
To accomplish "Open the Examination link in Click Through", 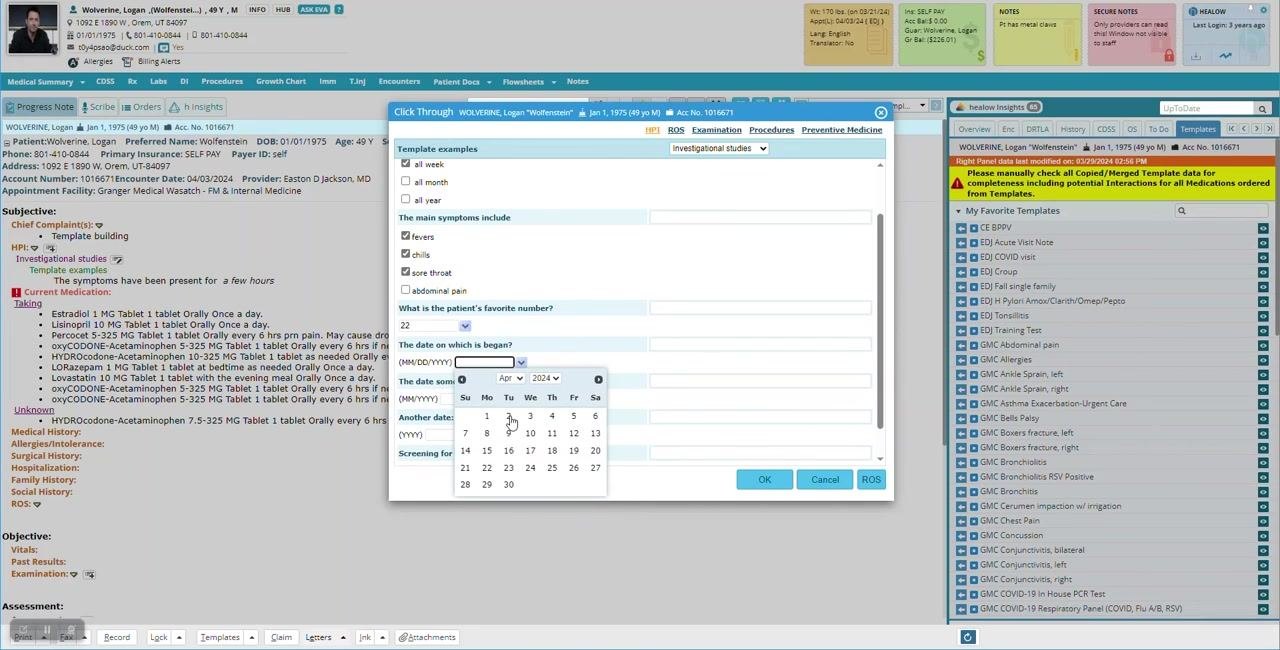I will (x=716, y=130).
